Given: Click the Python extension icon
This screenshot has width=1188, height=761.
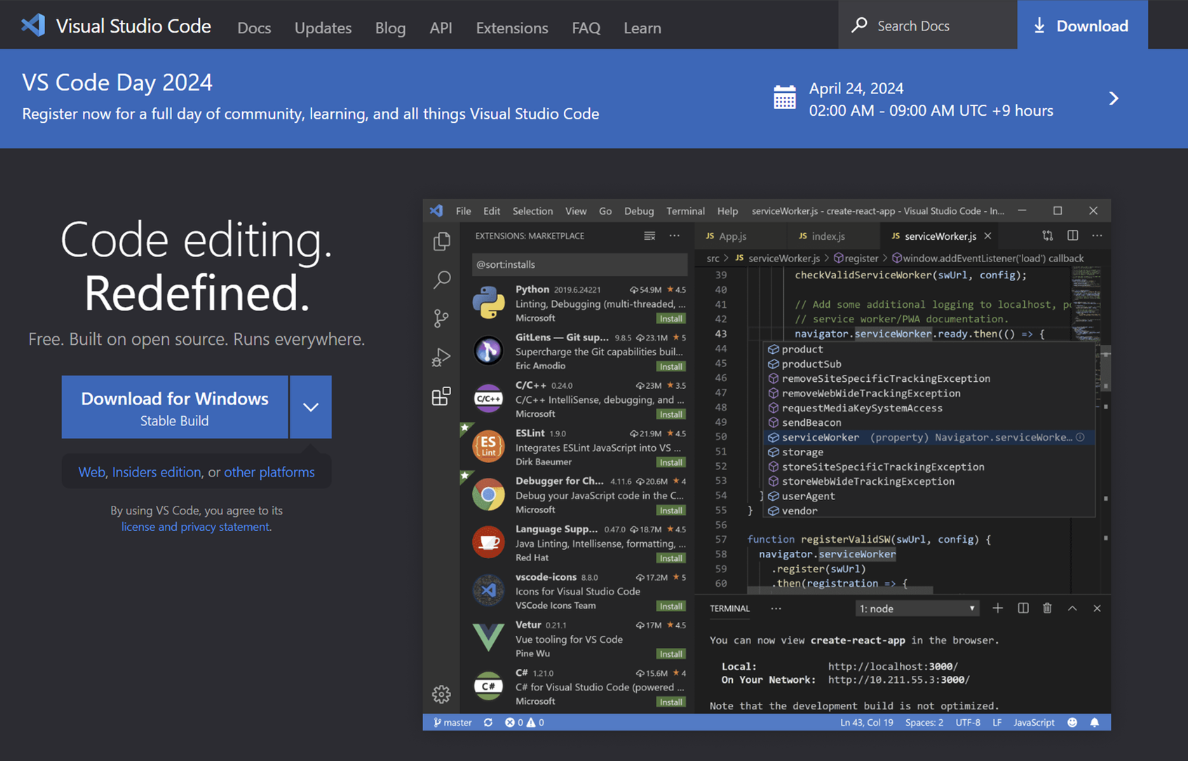Looking at the screenshot, I should click(x=489, y=302).
